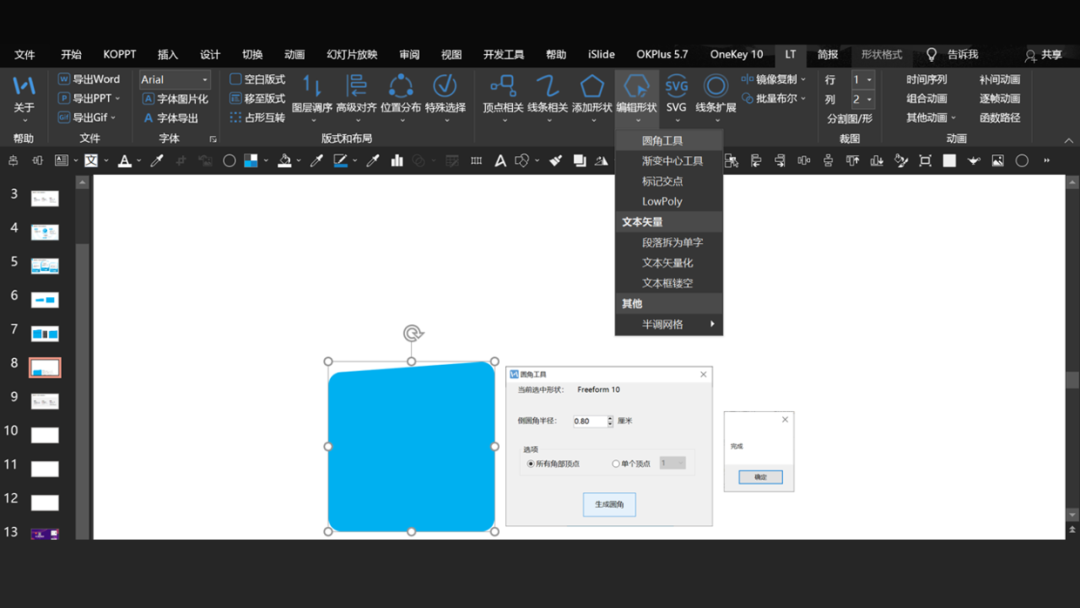Screen dimensions: 1080x608
Task: Increase the corner radius with stepper arrow
Action: [610, 418]
